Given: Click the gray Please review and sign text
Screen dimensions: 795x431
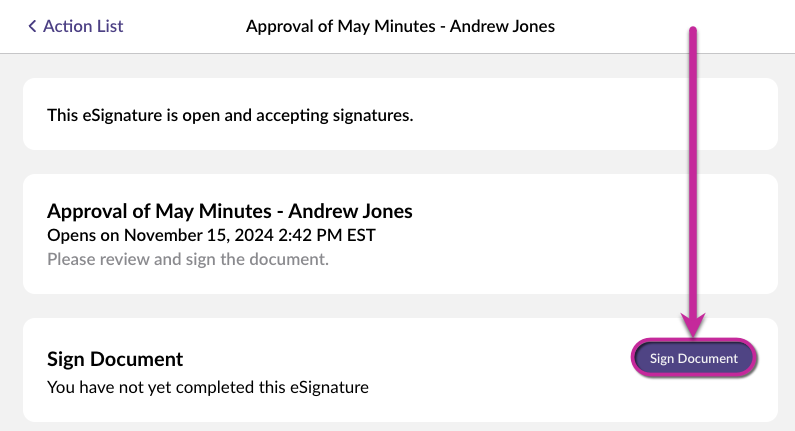Looking at the screenshot, I should (x=188, y=259).
